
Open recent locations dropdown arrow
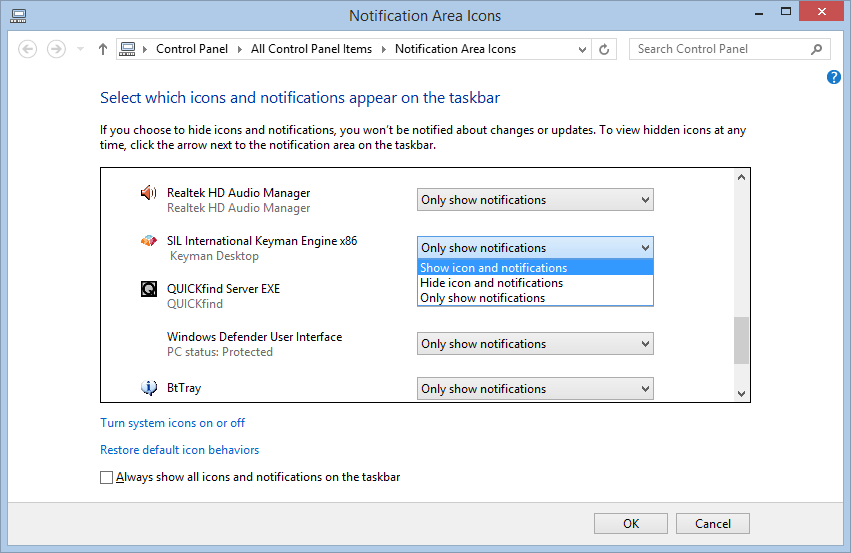80,49
